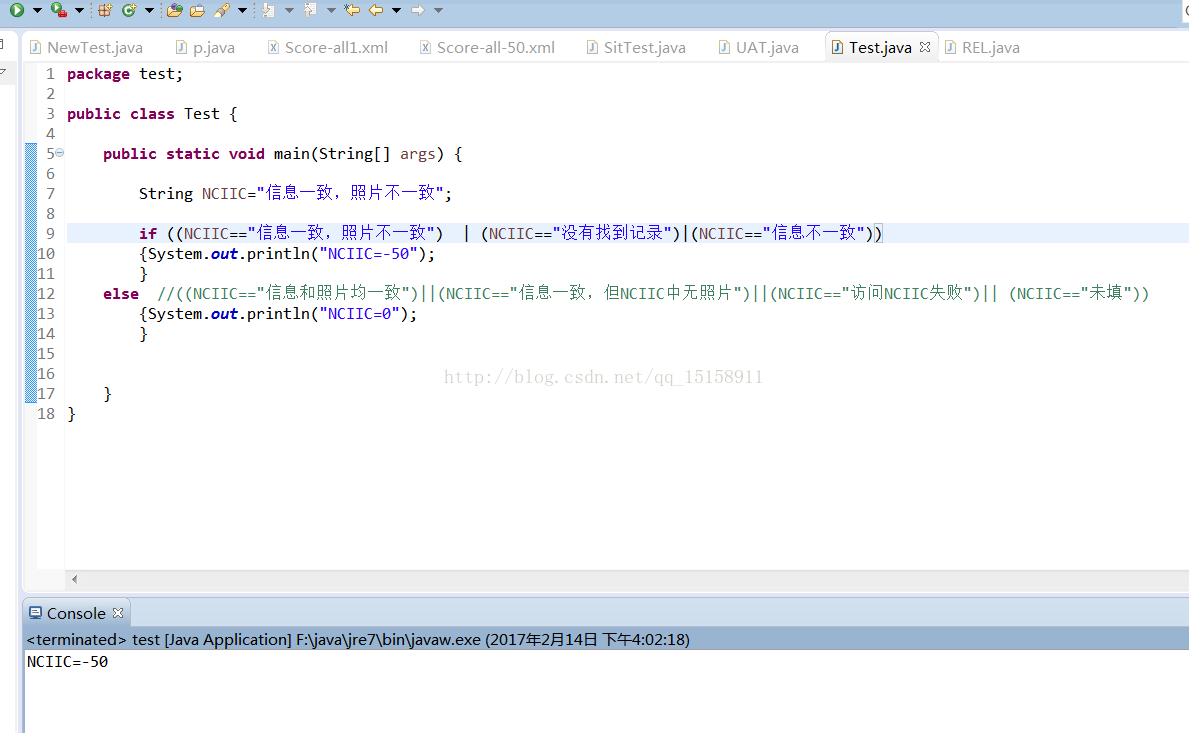Click string "NCIIC=0" in println

point(359,314)
